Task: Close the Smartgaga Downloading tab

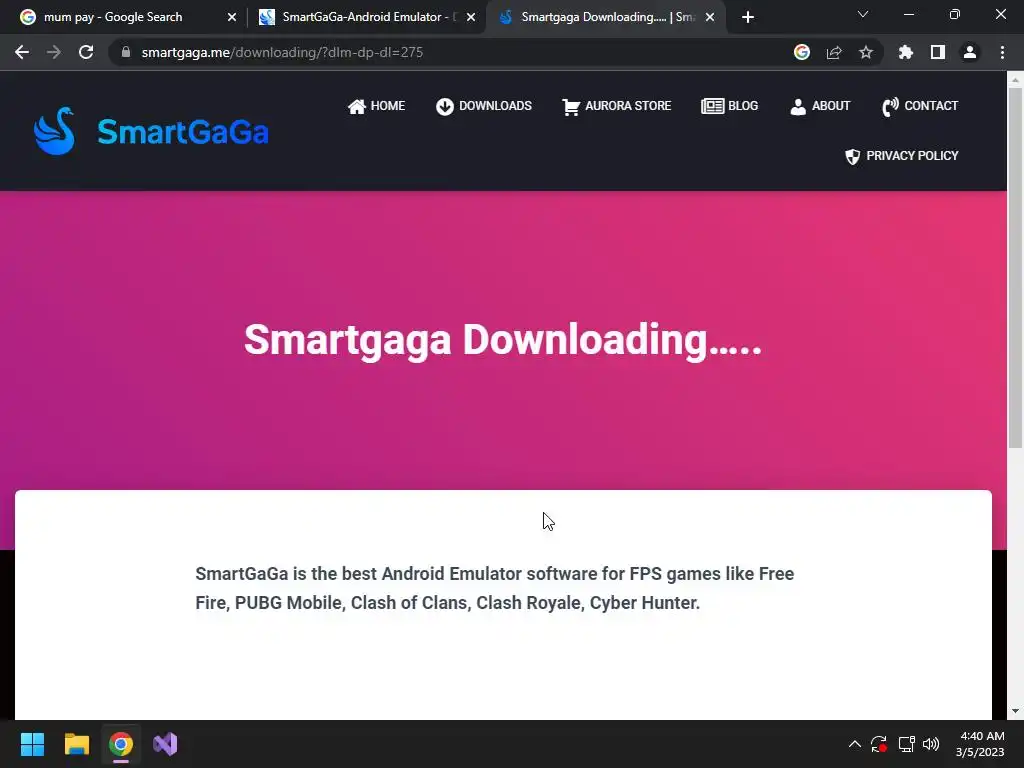Action: pyautogui.click(x=710, y=17)
